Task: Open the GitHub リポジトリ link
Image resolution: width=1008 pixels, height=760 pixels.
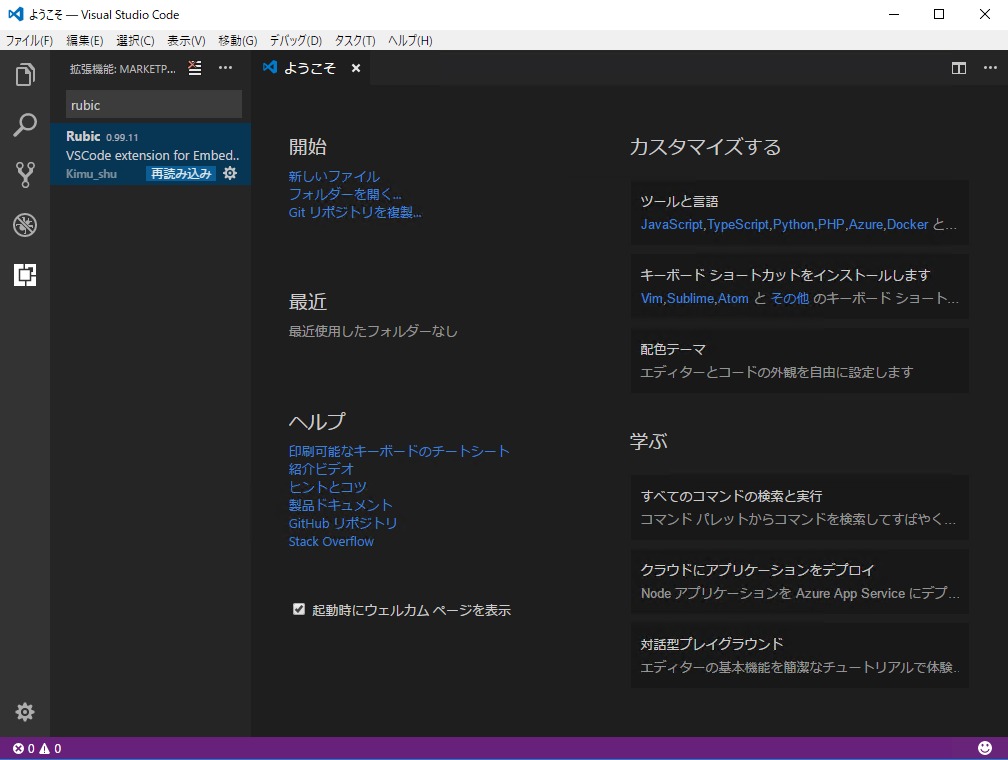Action: click(343, 523)
